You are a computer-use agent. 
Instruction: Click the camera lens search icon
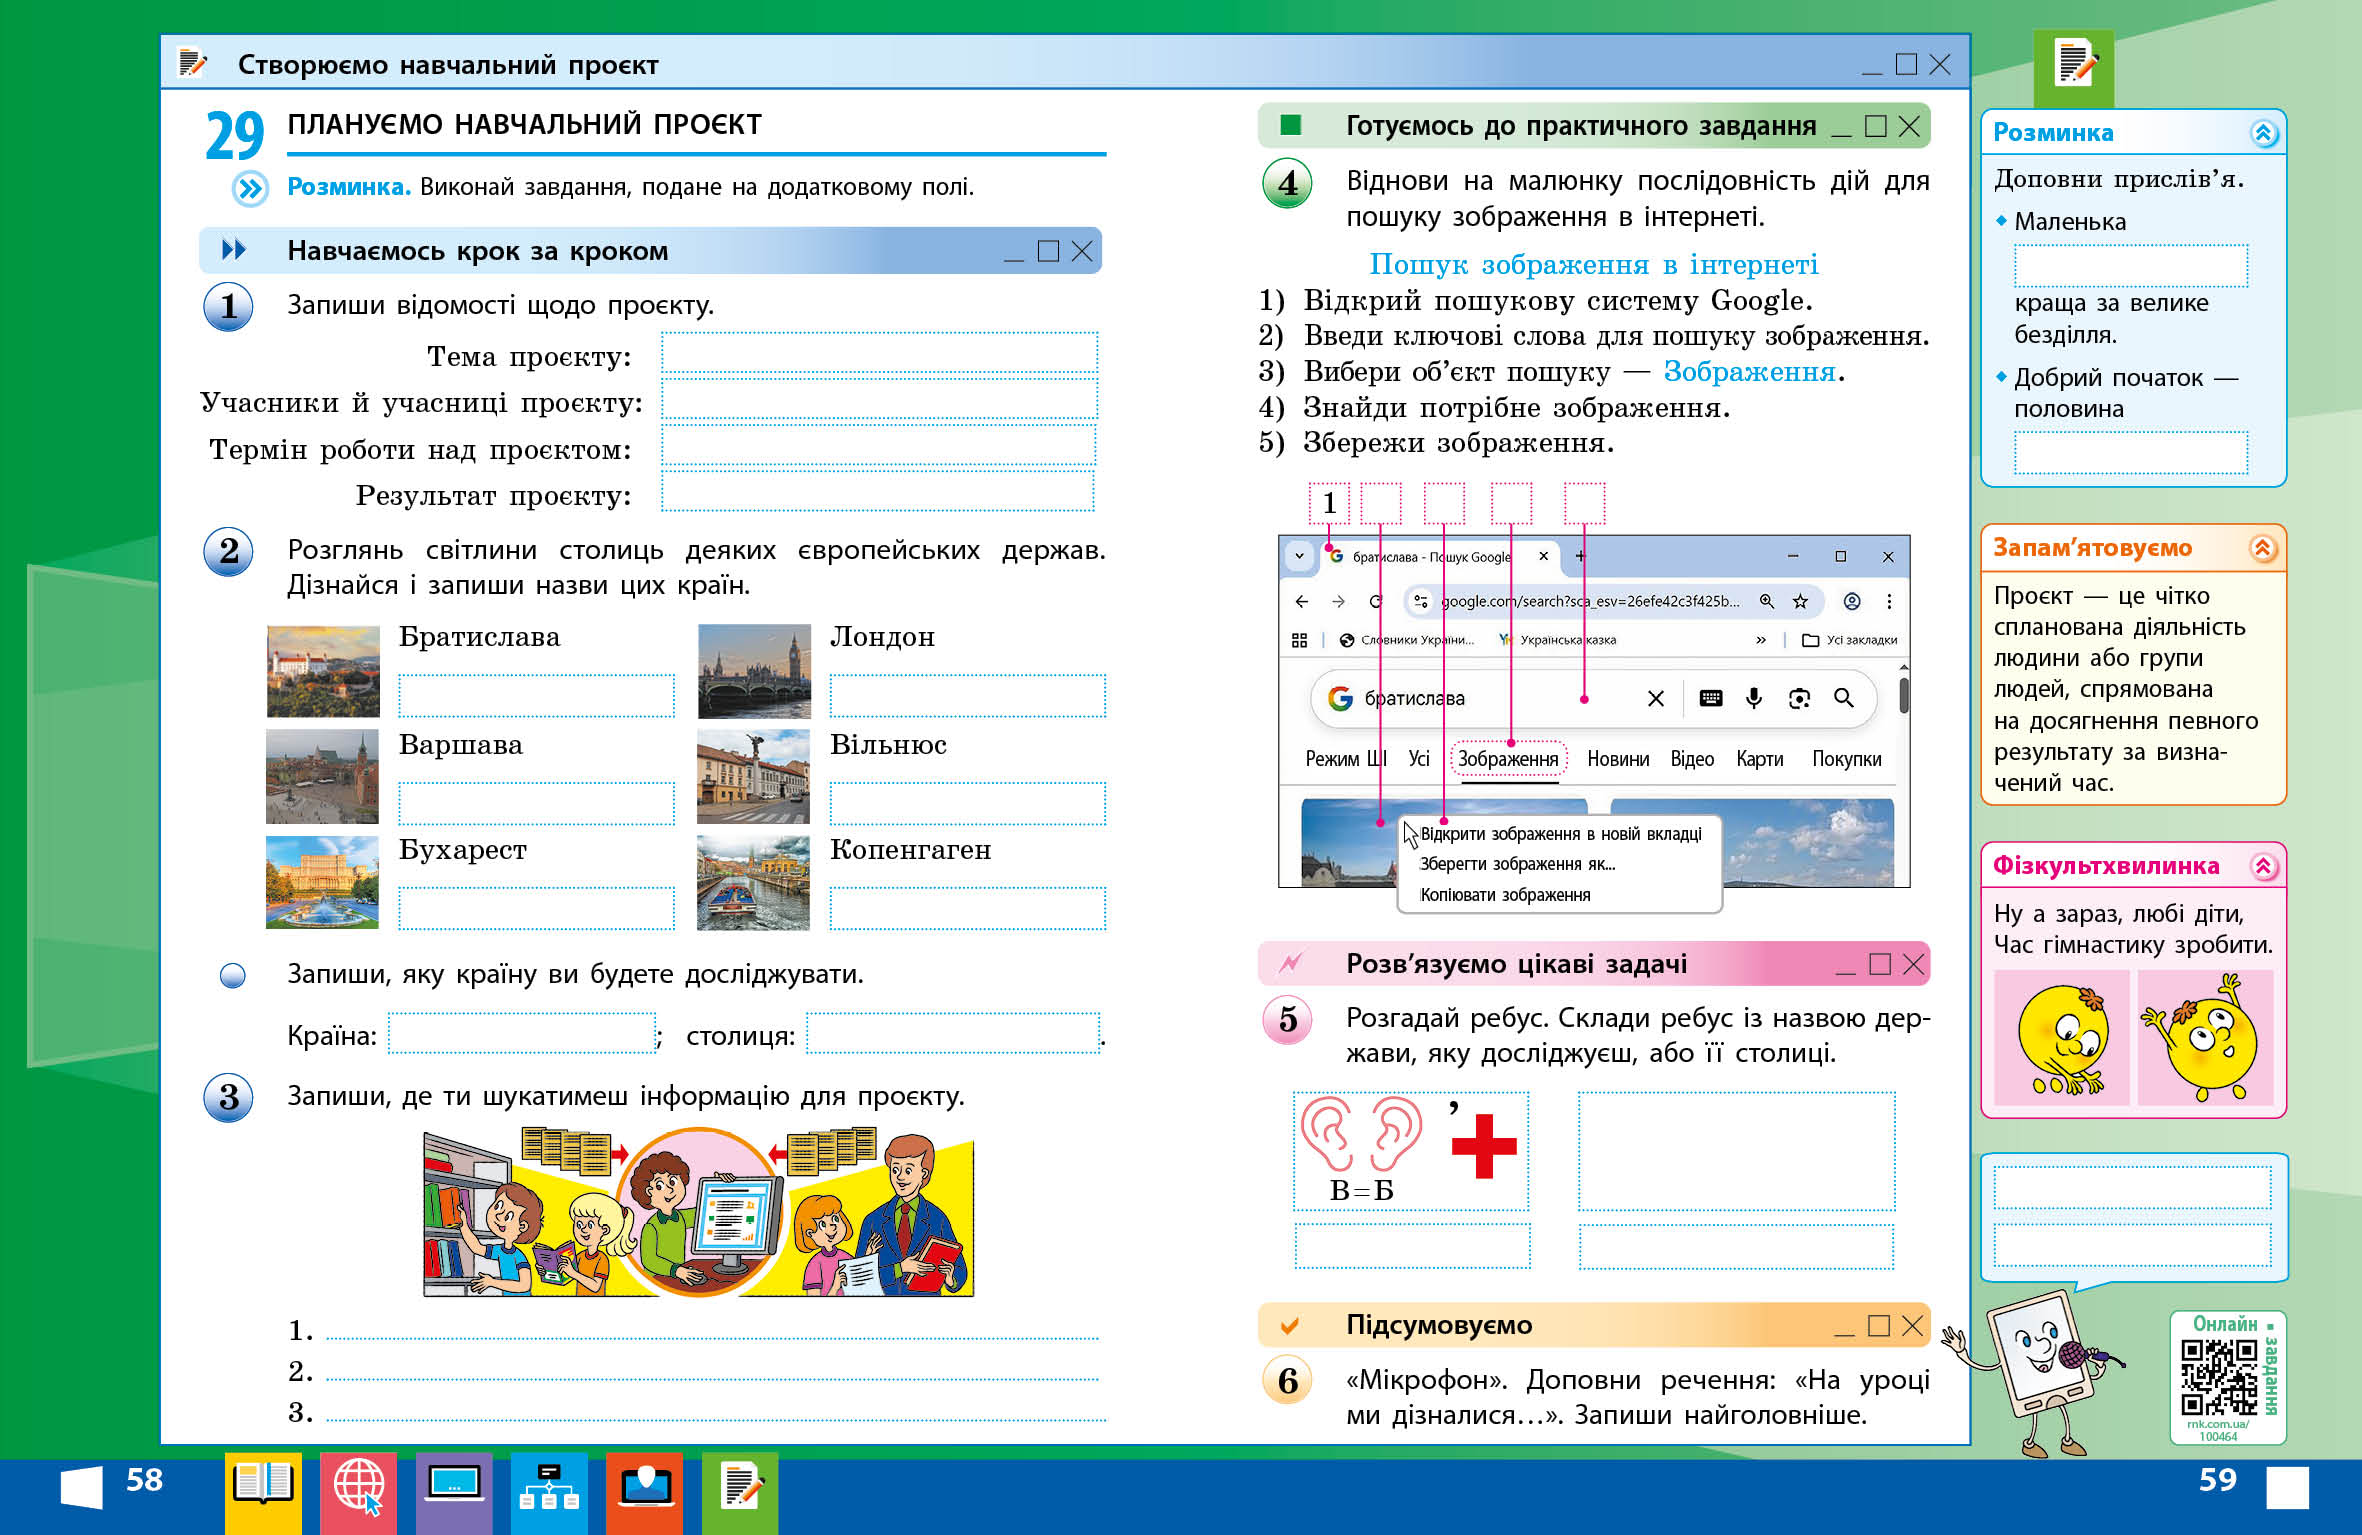(x=1799, y=698)
